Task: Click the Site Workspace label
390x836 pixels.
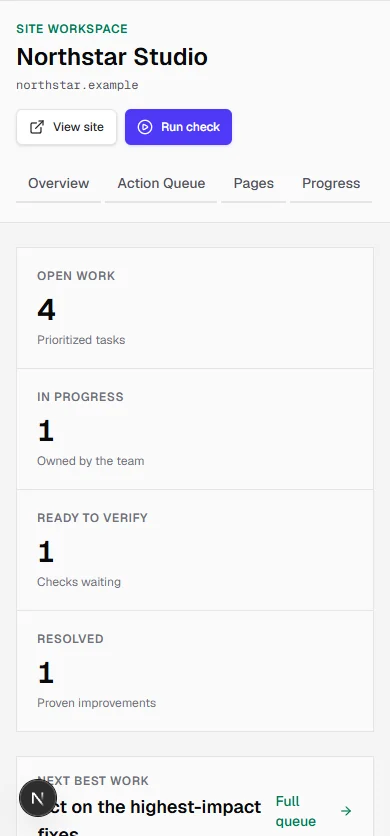Action: (x=72, y=29)
